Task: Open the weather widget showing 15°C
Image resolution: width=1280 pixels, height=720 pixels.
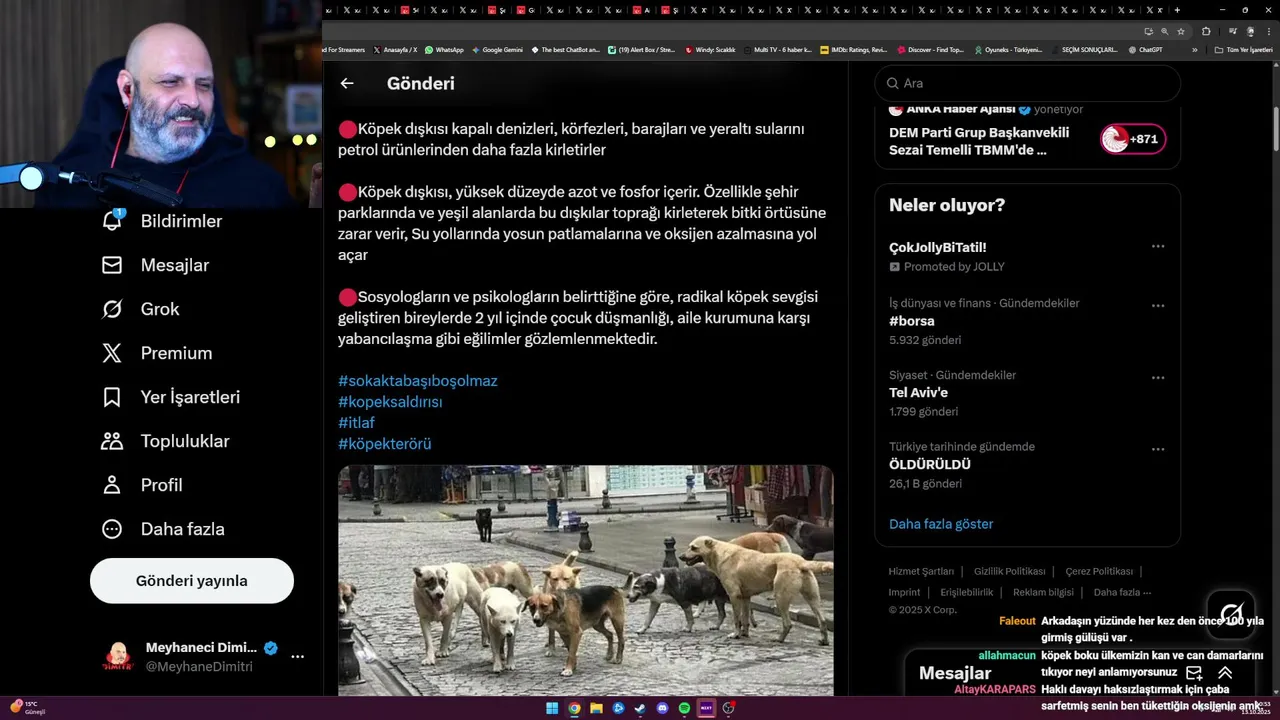Action: click(x=28, y=708)
